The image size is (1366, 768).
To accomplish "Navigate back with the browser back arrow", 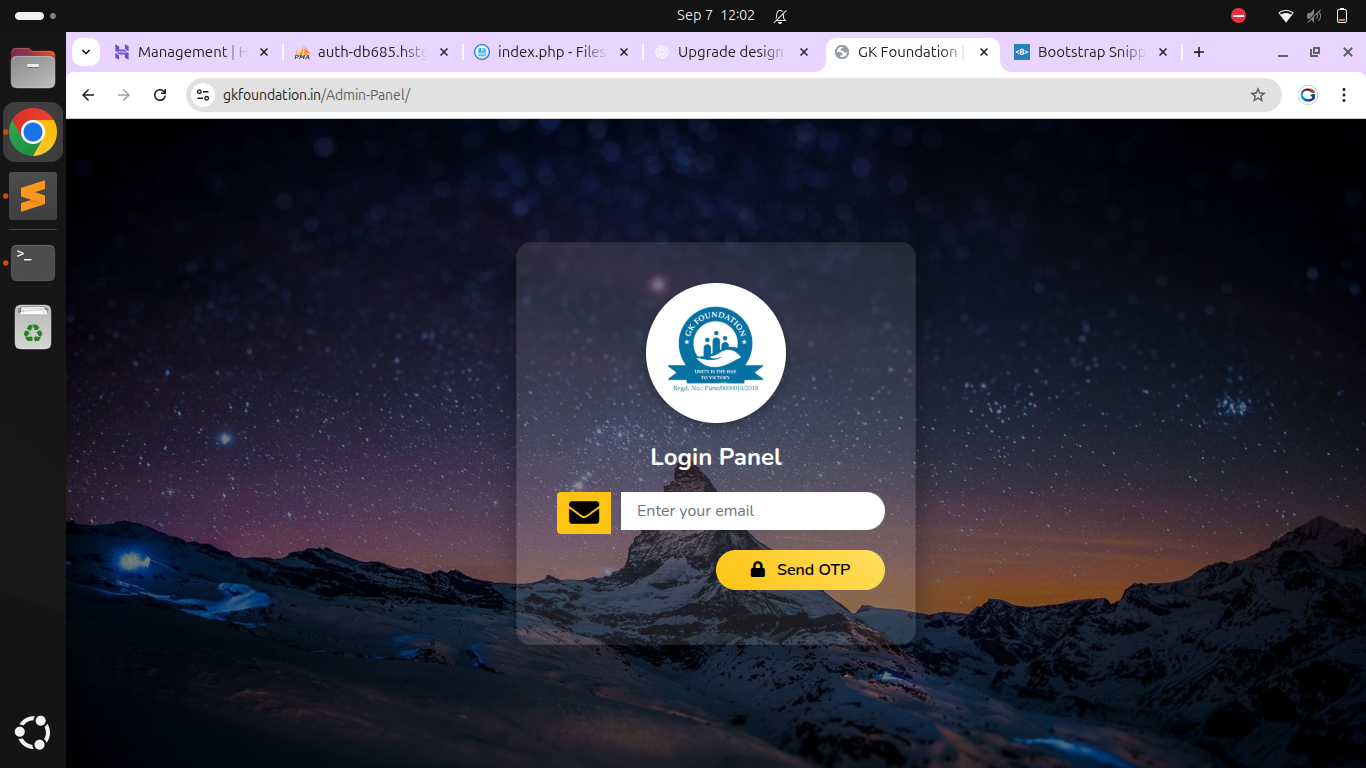I will pos(87,95).
